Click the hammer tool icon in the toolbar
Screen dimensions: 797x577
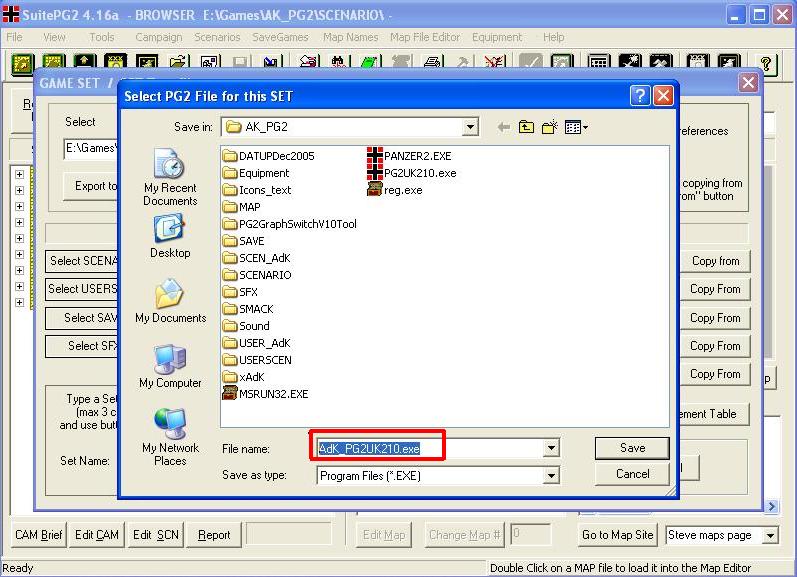463,63
